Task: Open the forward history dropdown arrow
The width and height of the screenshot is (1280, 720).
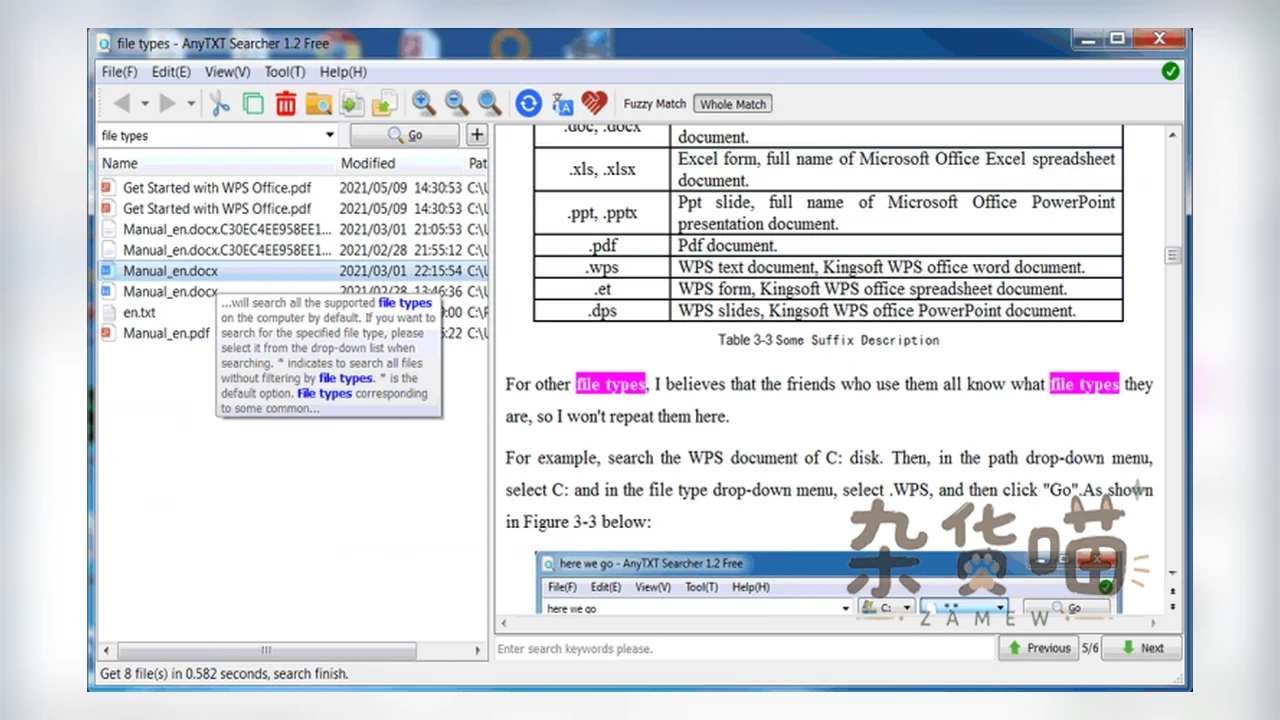Action: (x=191, y=104)
